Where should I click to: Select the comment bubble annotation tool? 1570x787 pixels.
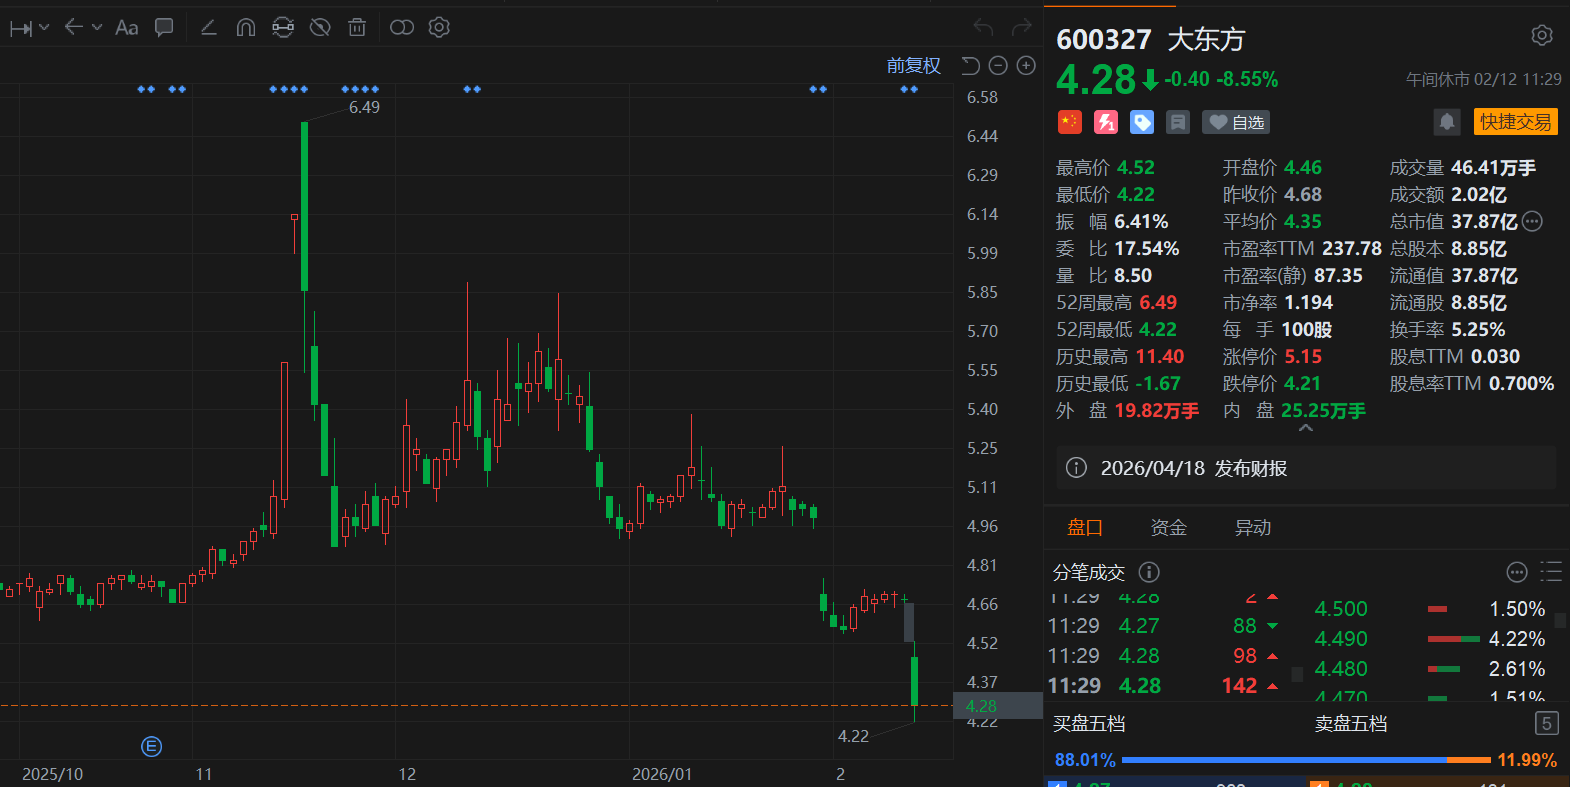(164, 28)
